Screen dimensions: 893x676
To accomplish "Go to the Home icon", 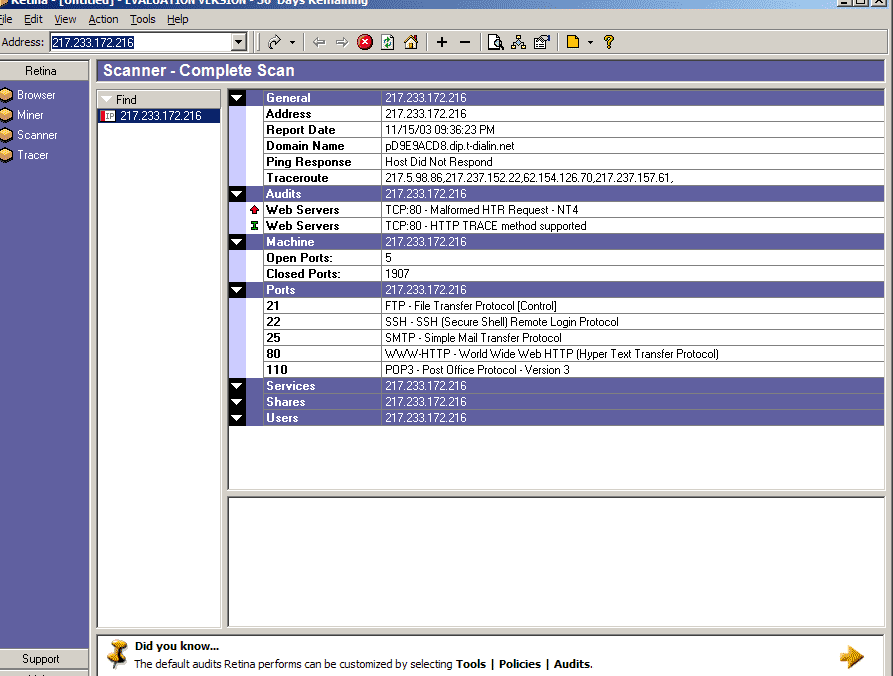I will pyautogui.click(x=411, y=42).
